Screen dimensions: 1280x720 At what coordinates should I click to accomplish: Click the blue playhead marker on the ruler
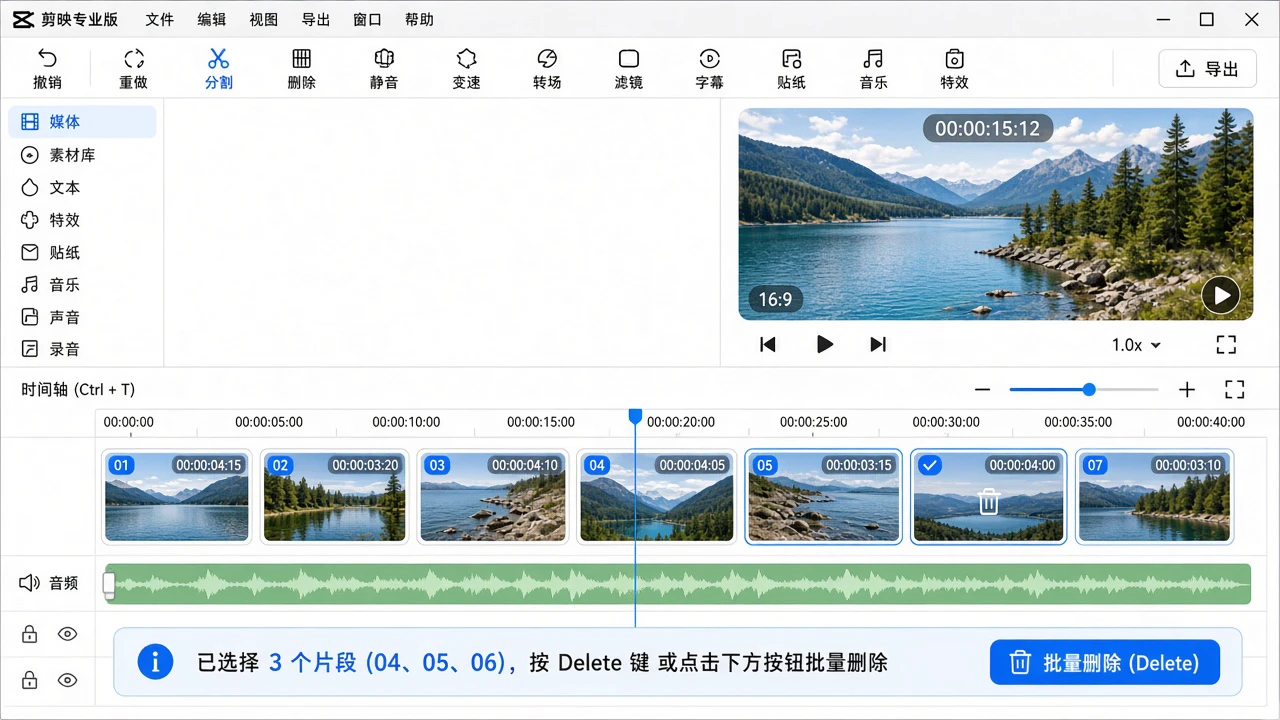tap(635, 415)
